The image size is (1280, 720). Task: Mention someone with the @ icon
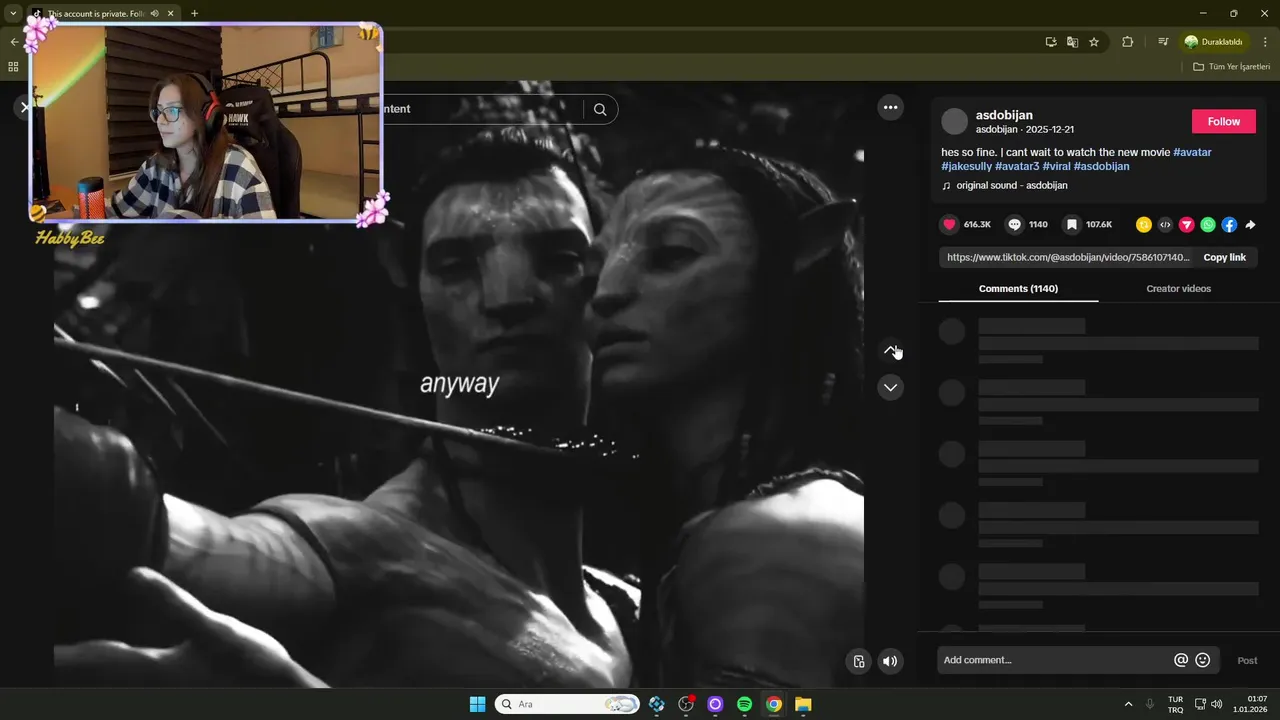[1181, 660]
